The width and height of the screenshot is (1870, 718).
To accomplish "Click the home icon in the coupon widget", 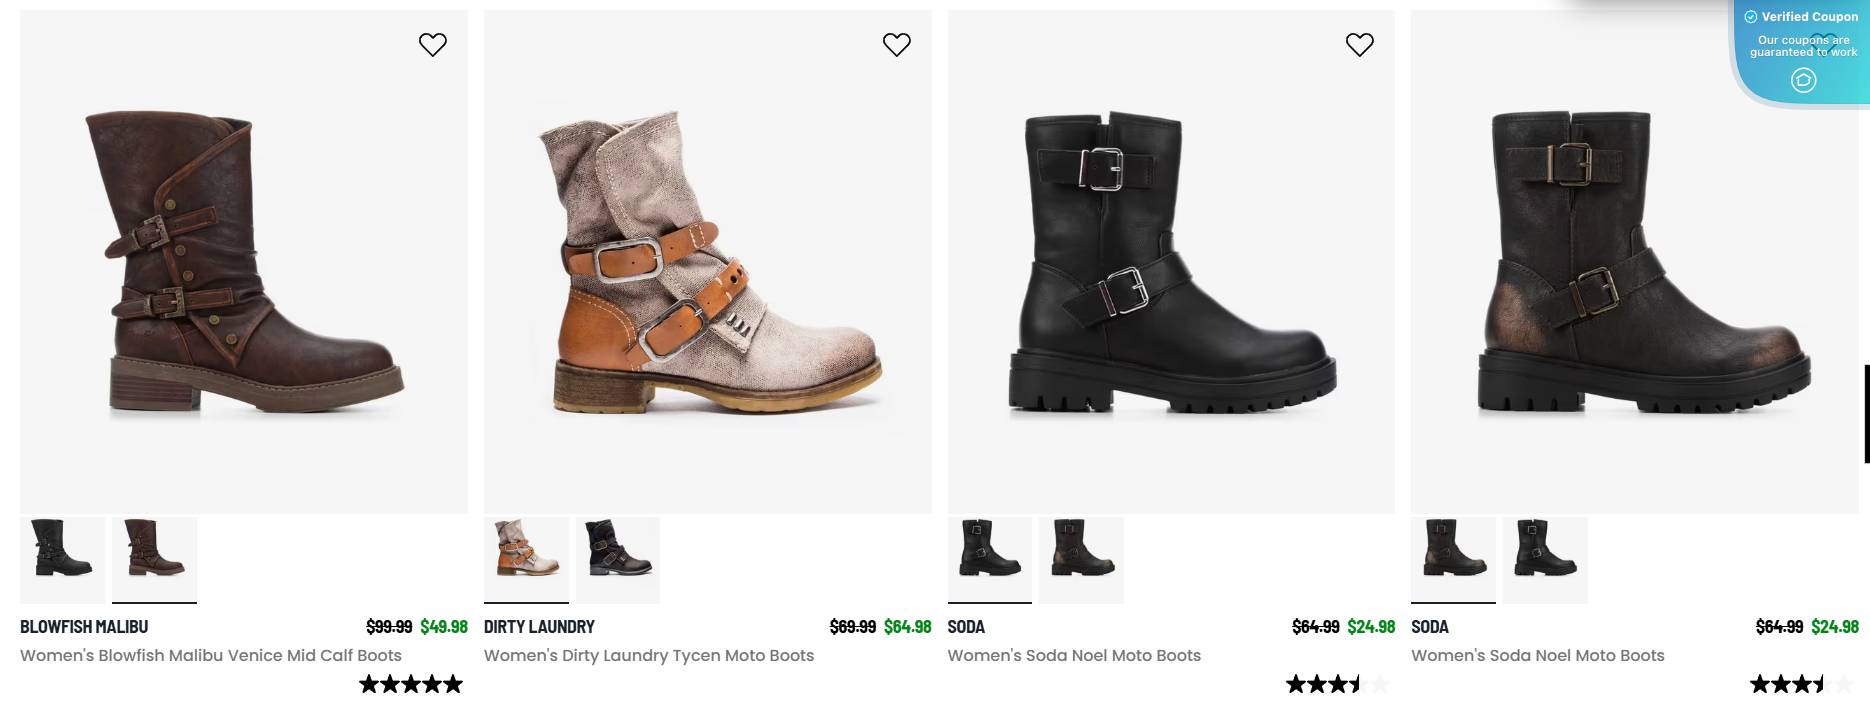I will pyautogui.click(x=1802, y=80).
